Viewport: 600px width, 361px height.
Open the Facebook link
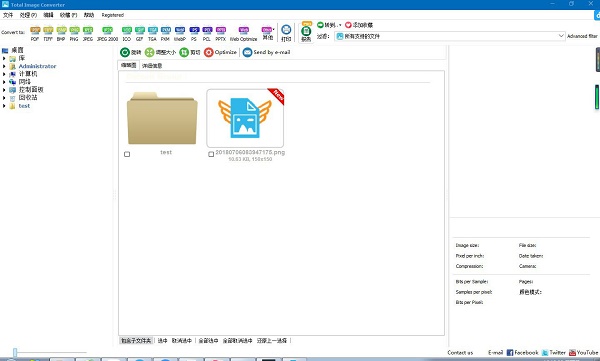522,353
